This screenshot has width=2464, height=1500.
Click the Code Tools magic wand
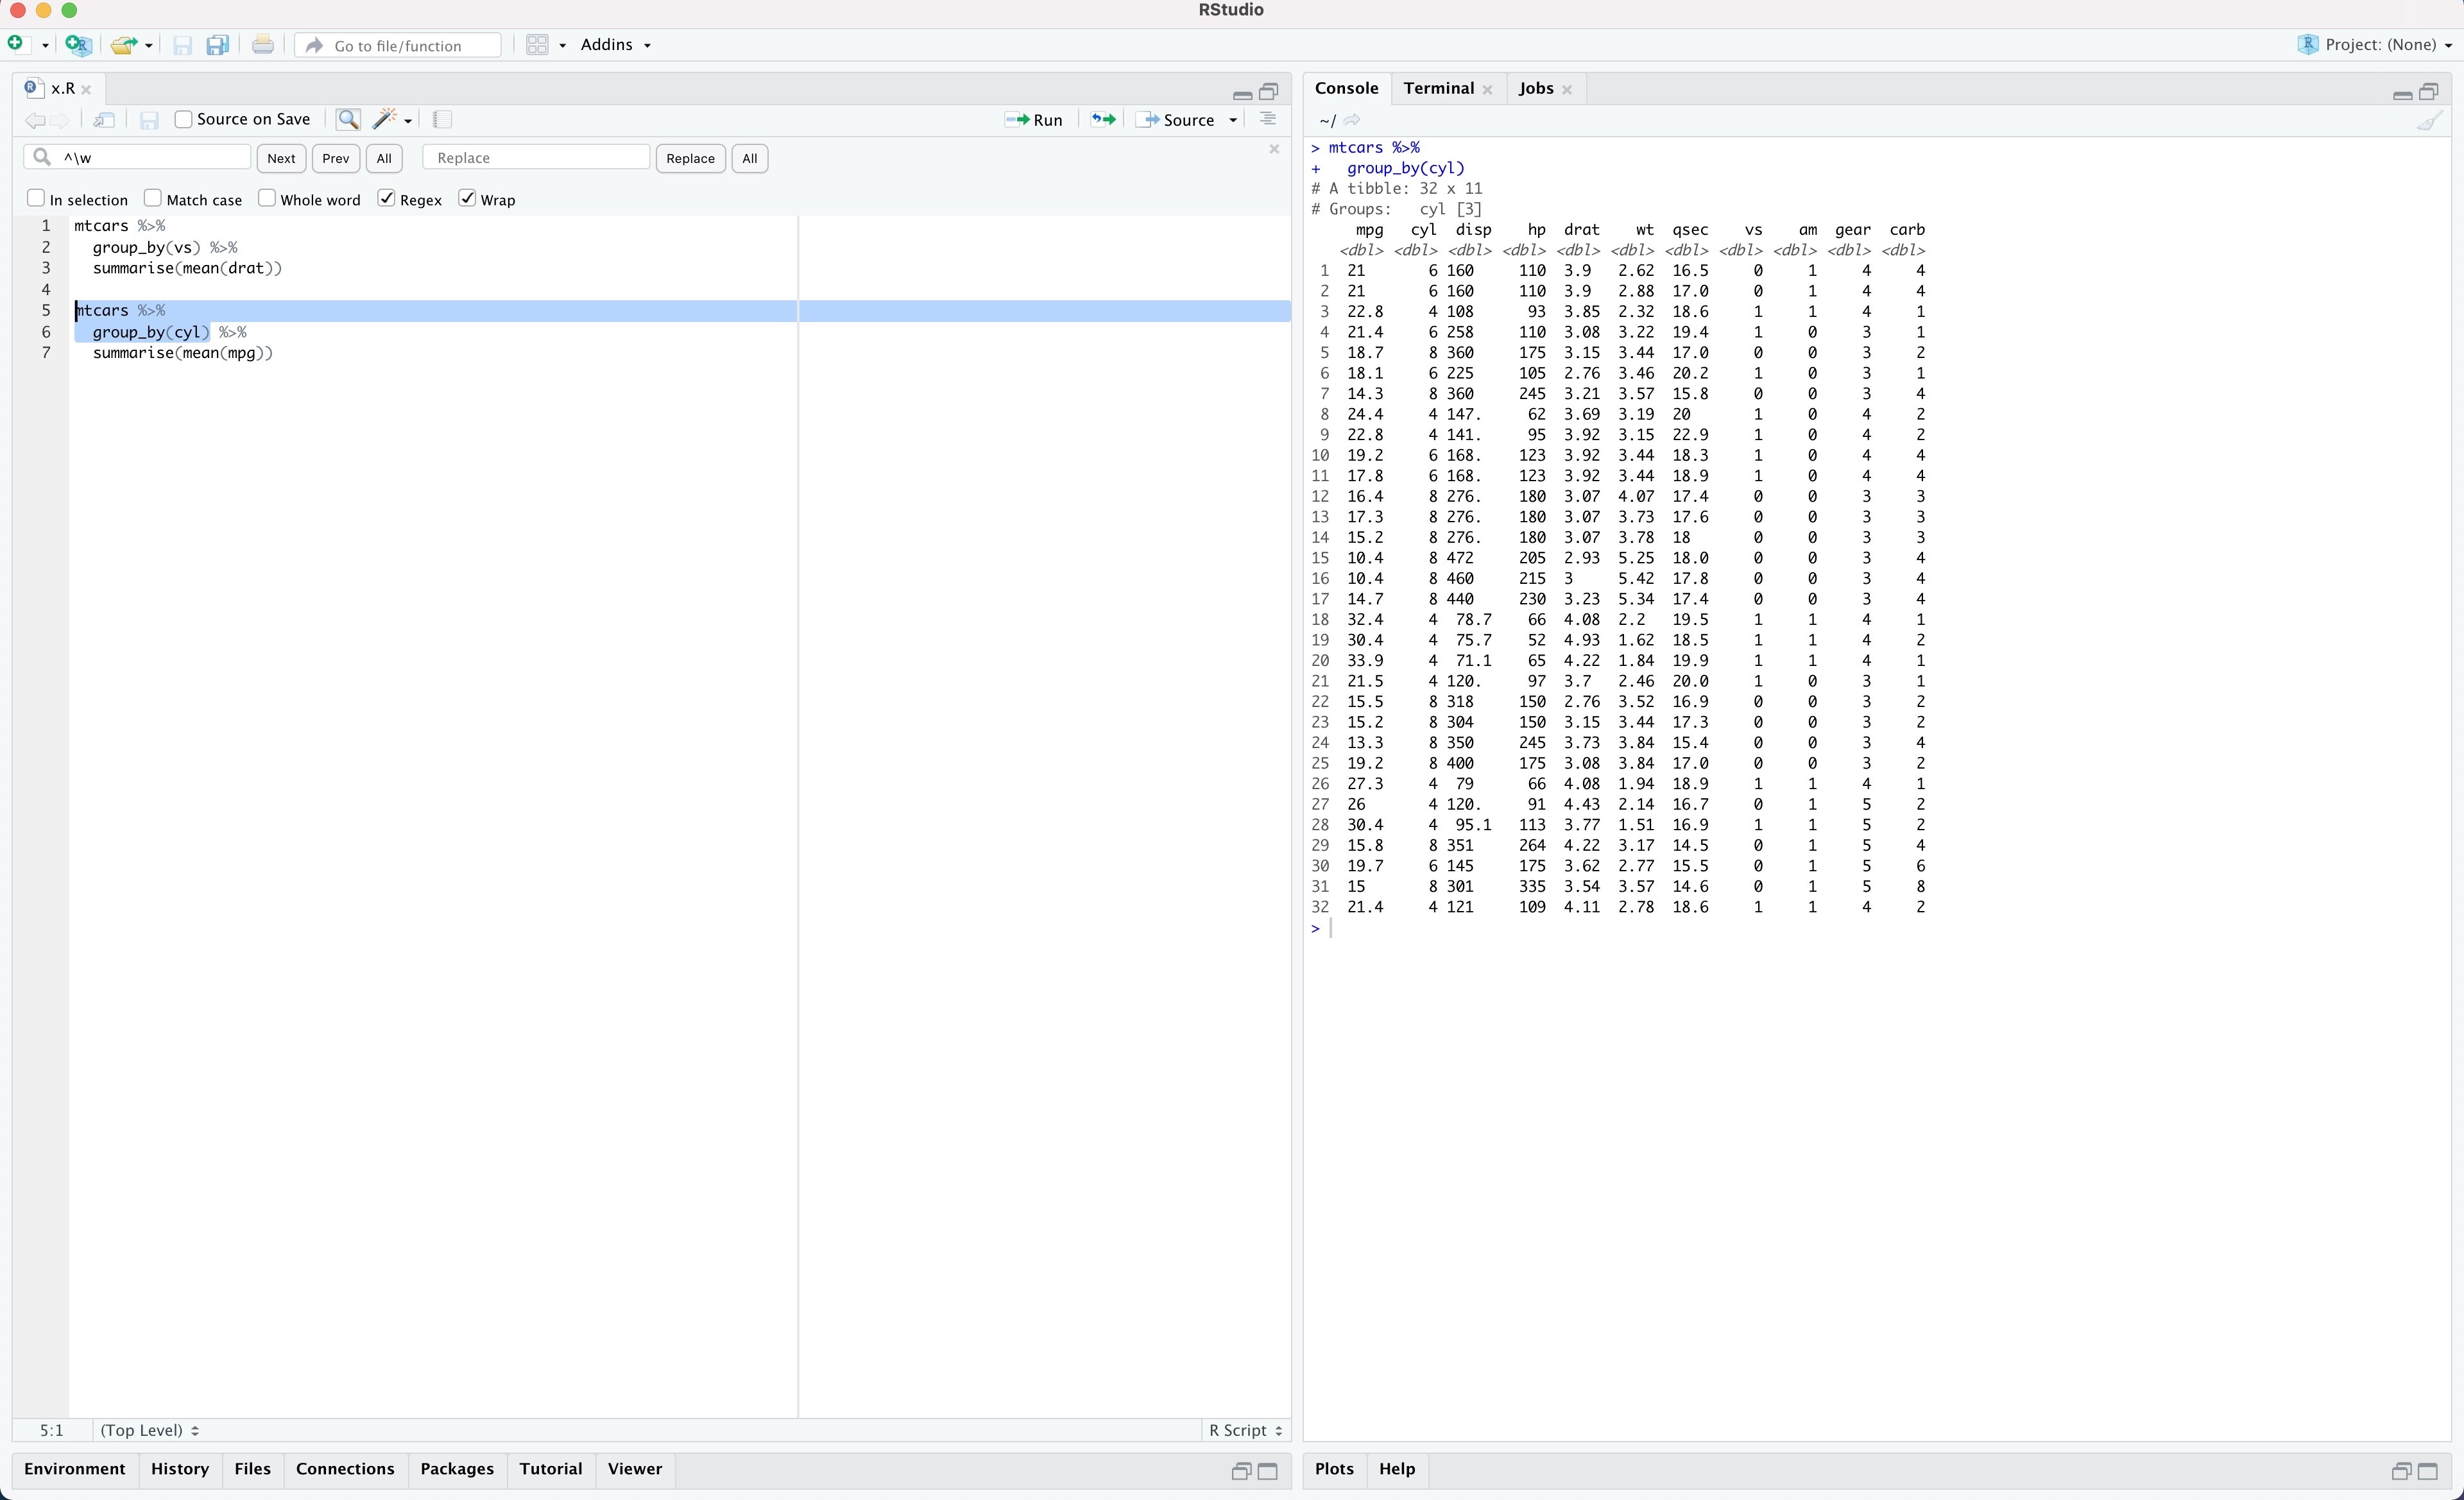tap(385, 119)
